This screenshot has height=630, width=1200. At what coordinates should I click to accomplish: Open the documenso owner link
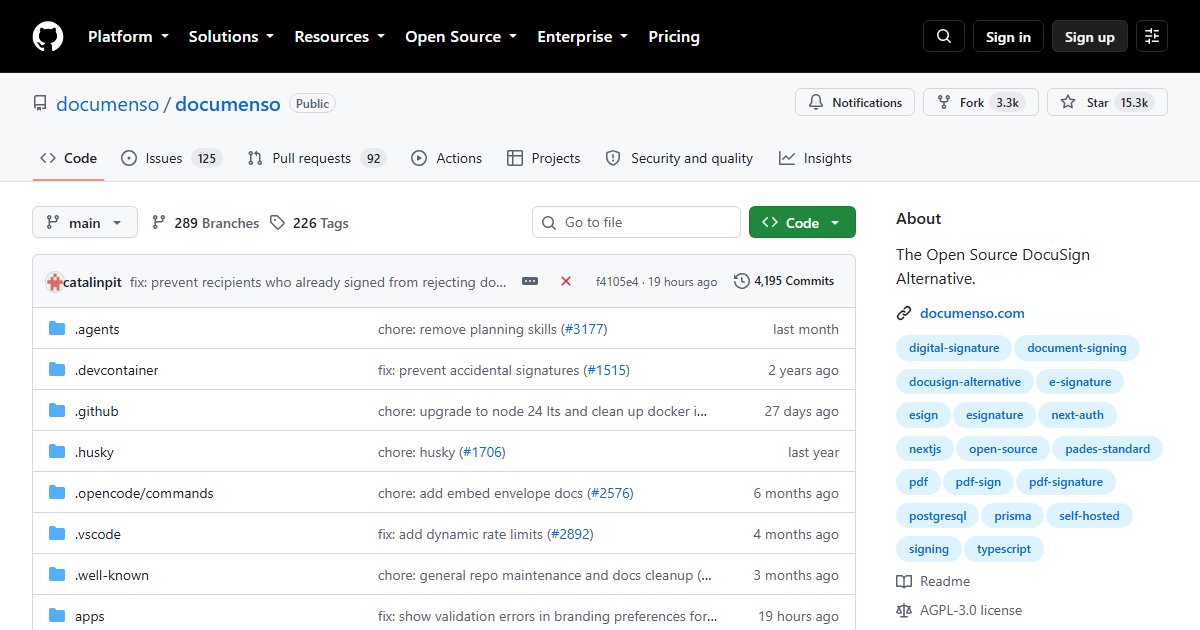[107, 103]
